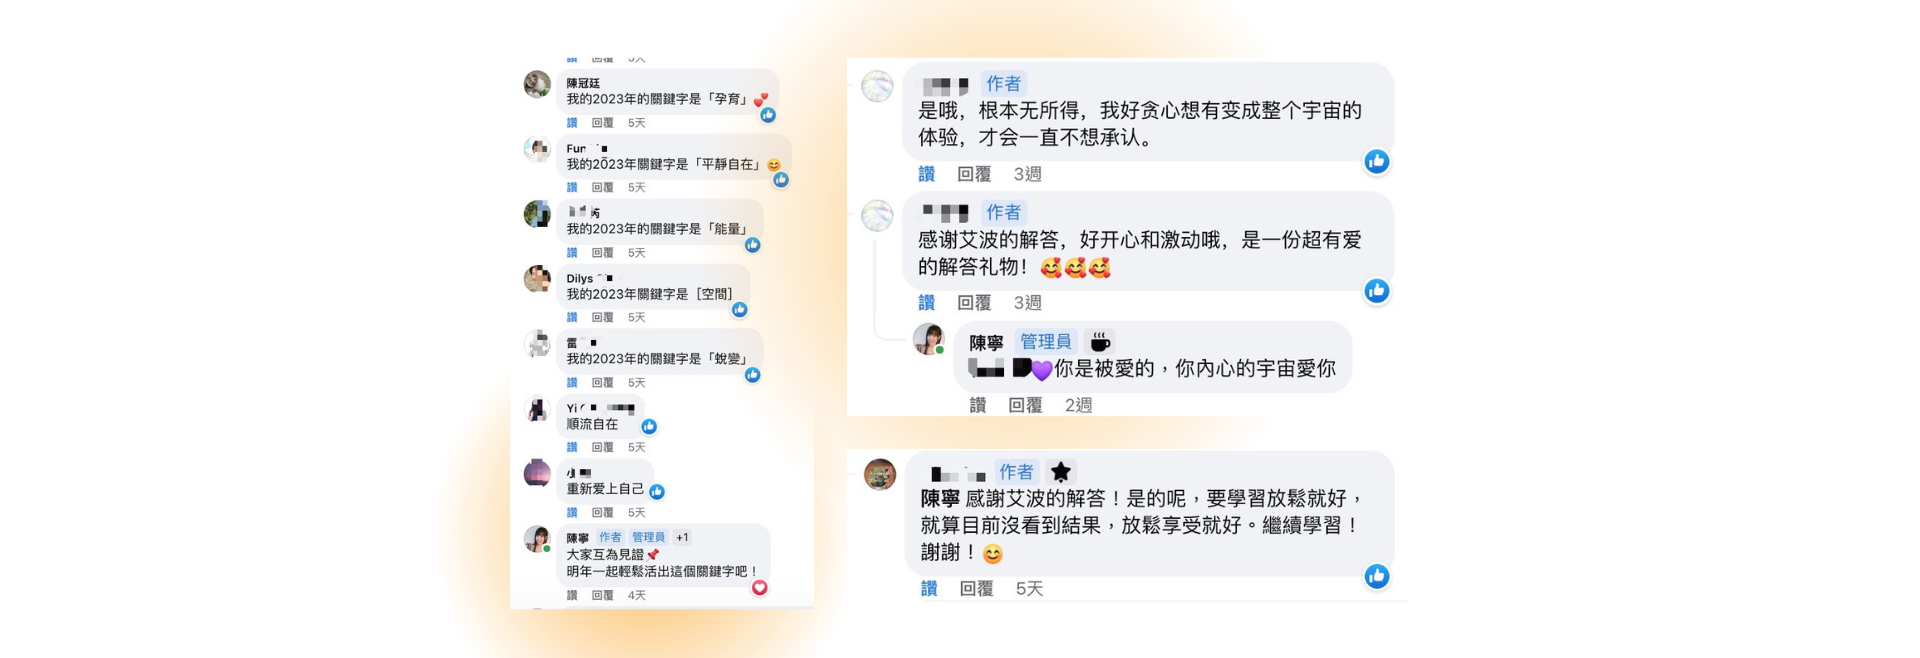The image size is (1920, 658).
Task: Click the thumbs-up on the 感謝艾波的解答 放鬆 comment
Action: click(x=1377, y=576)
